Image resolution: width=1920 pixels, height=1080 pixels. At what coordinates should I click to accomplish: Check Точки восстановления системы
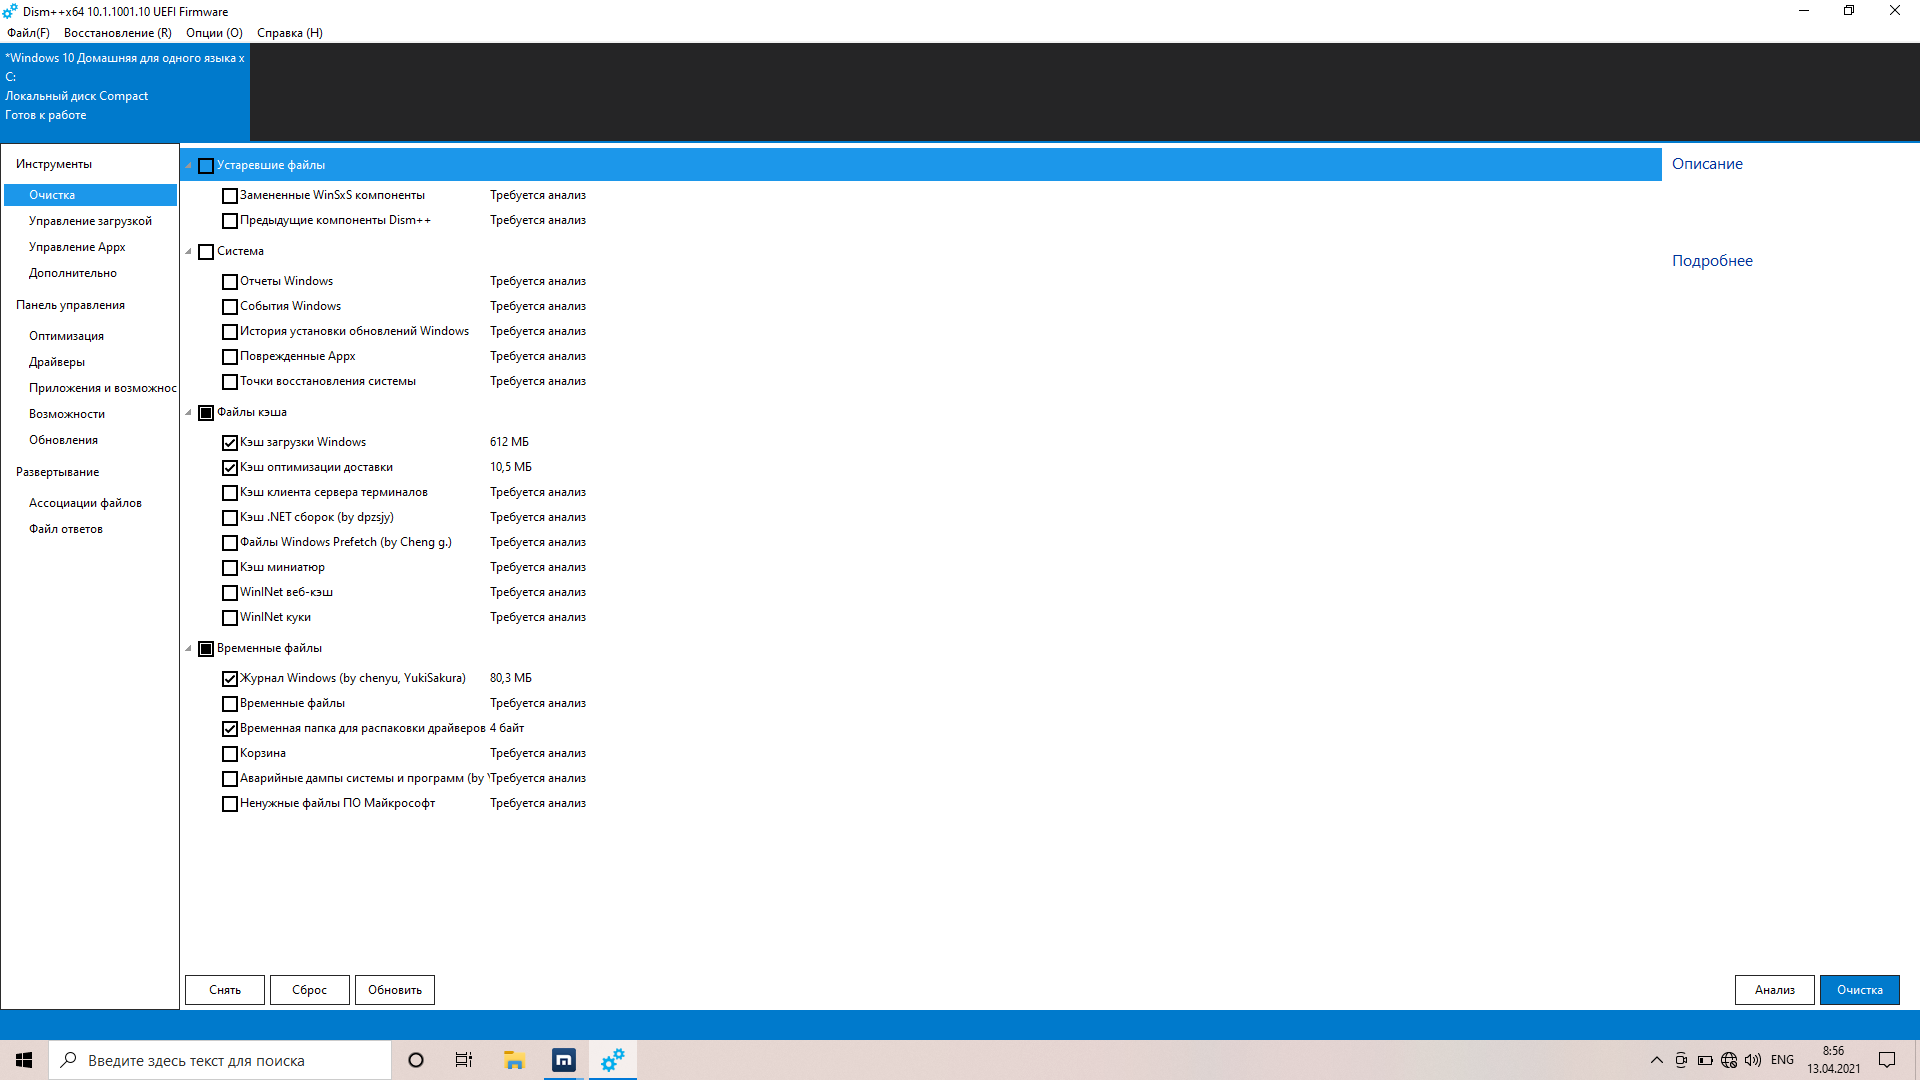pos(230,382)
